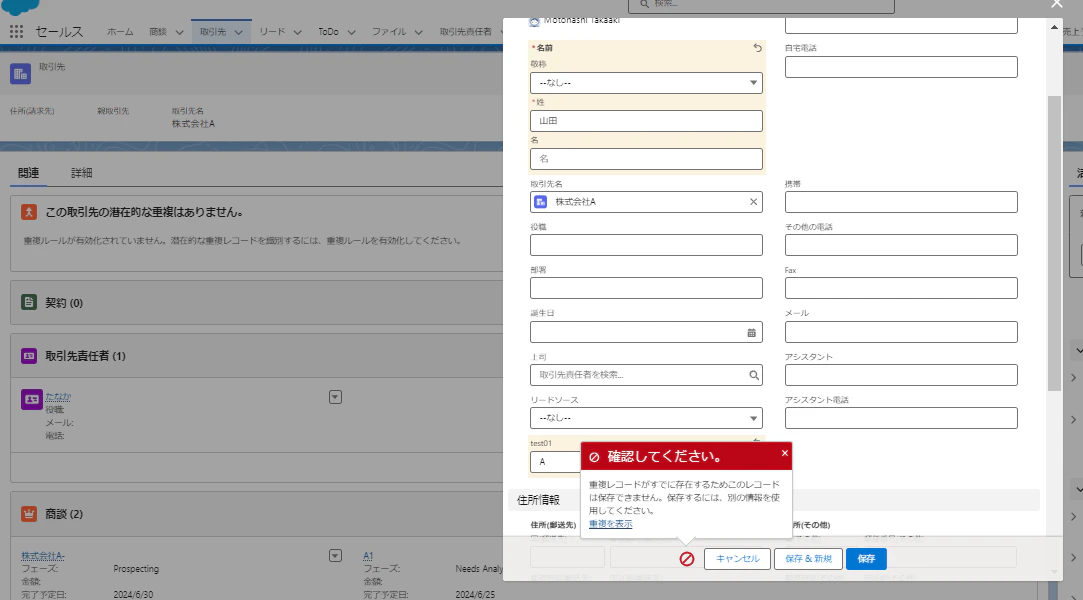1083x600 pixels.
Task: Click the duplicate alert merge icon
Action: [x=29, y=212]
